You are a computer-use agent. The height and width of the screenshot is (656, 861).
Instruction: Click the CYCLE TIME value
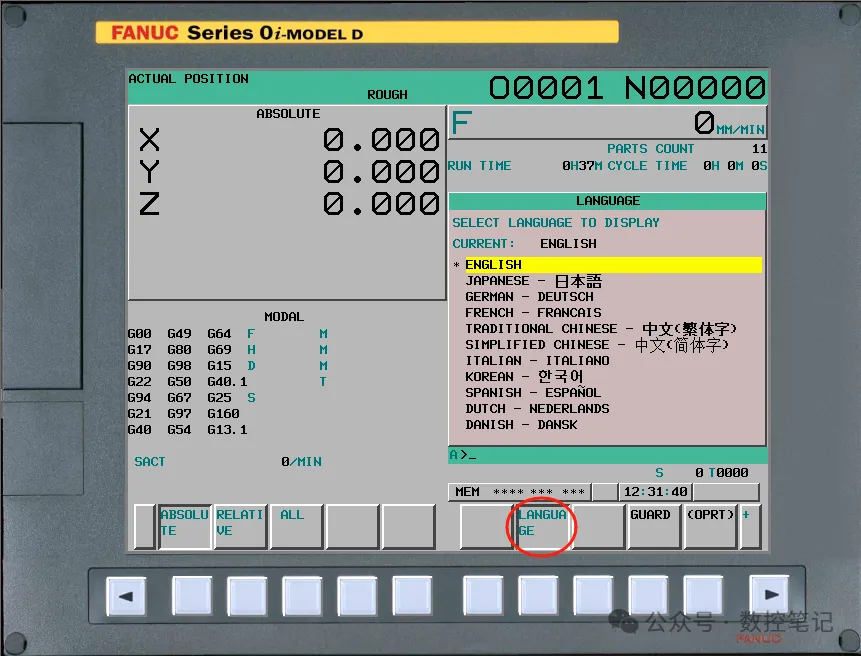(x=735, y=165)
